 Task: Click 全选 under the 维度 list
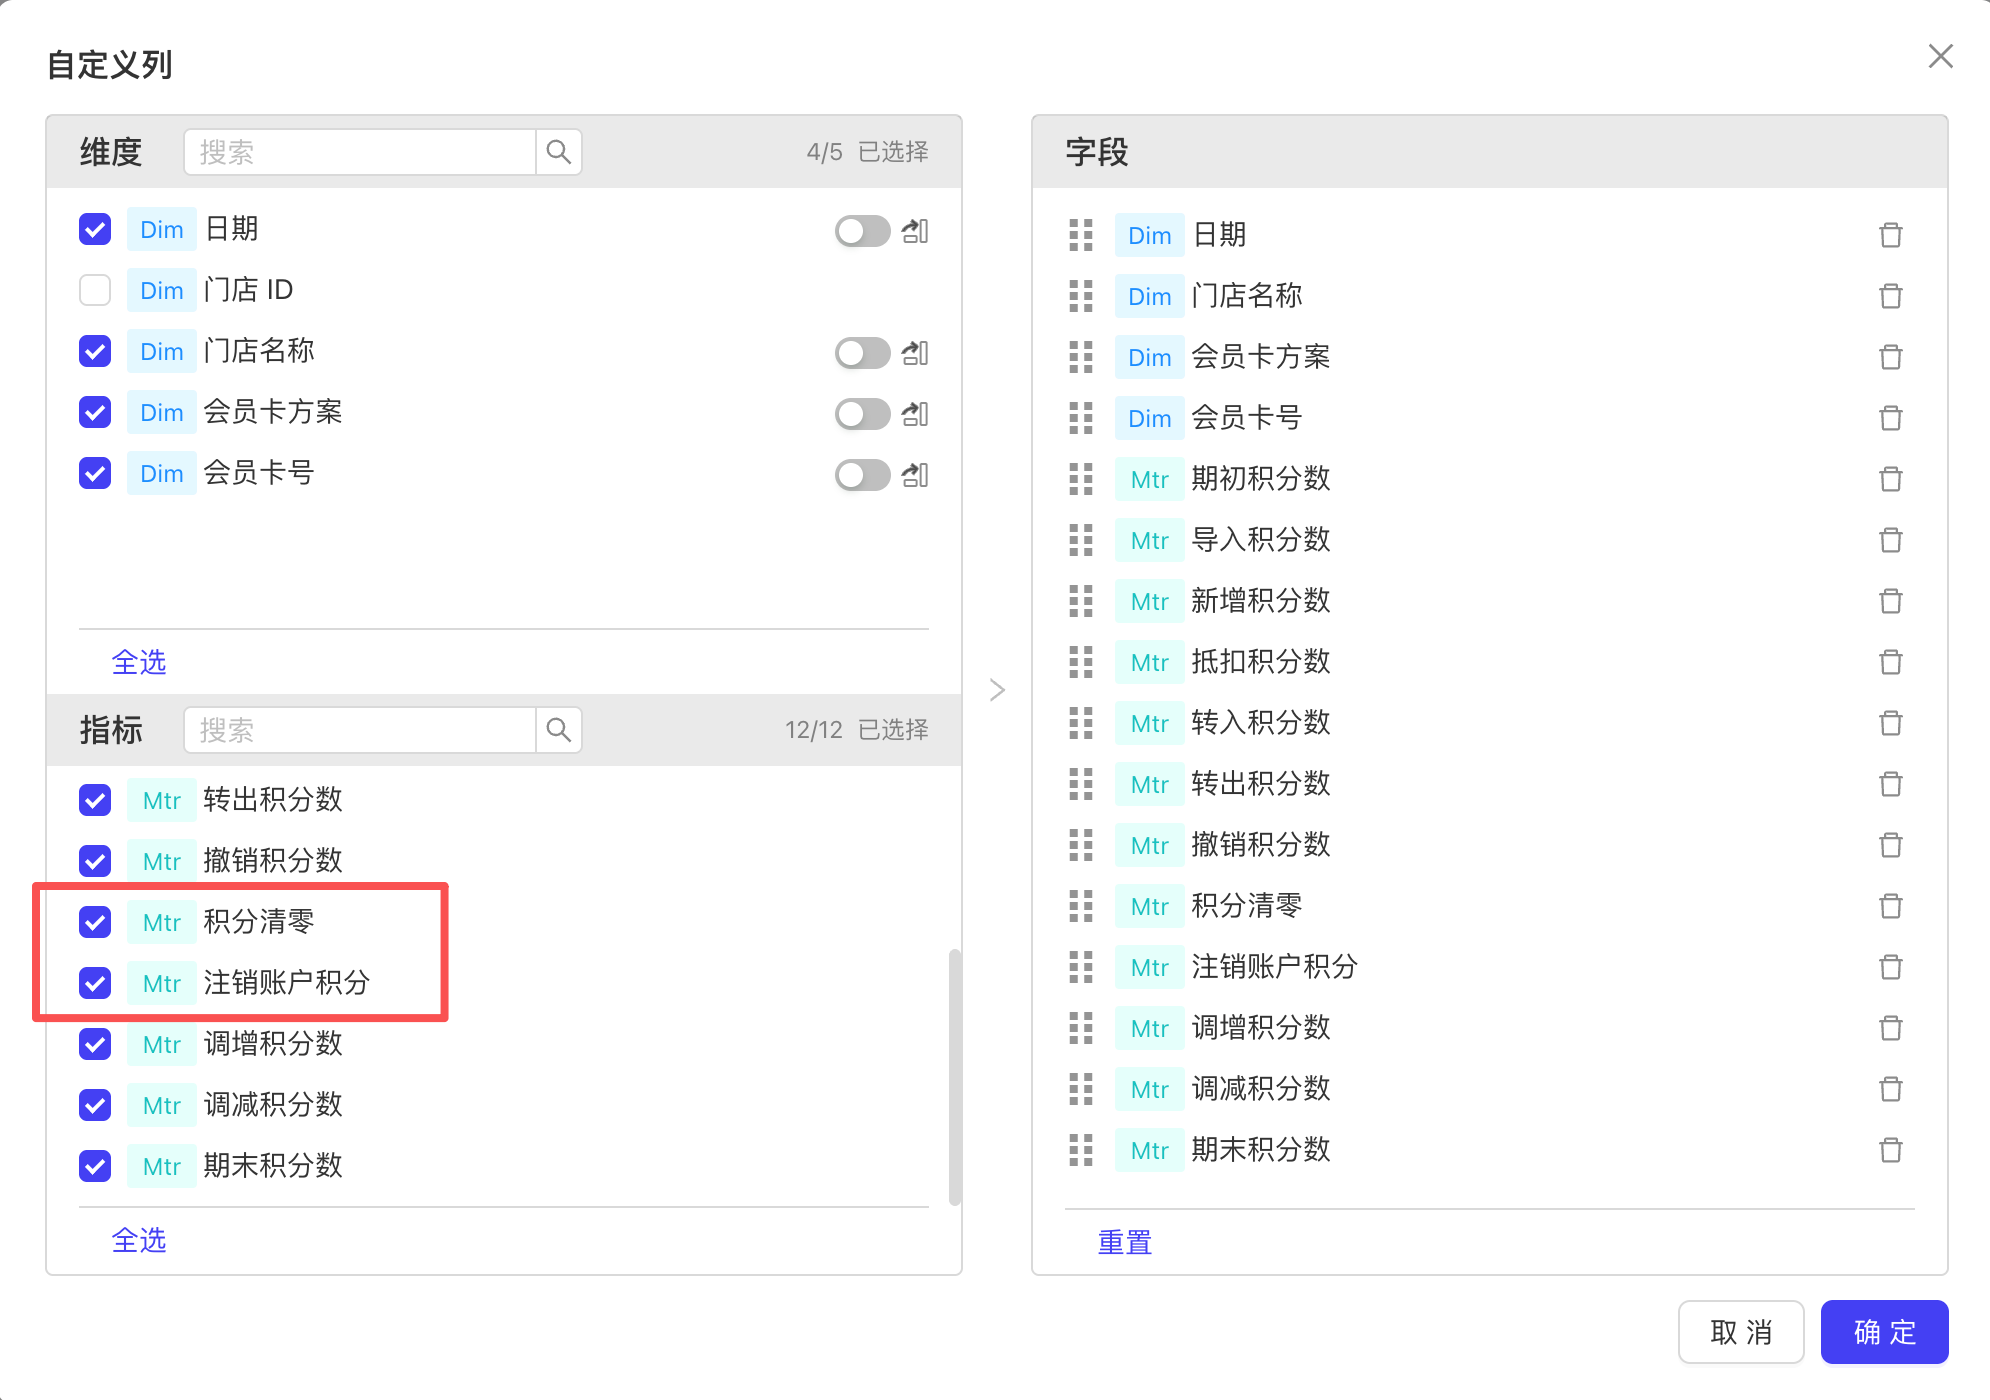[x=139, y=662]
